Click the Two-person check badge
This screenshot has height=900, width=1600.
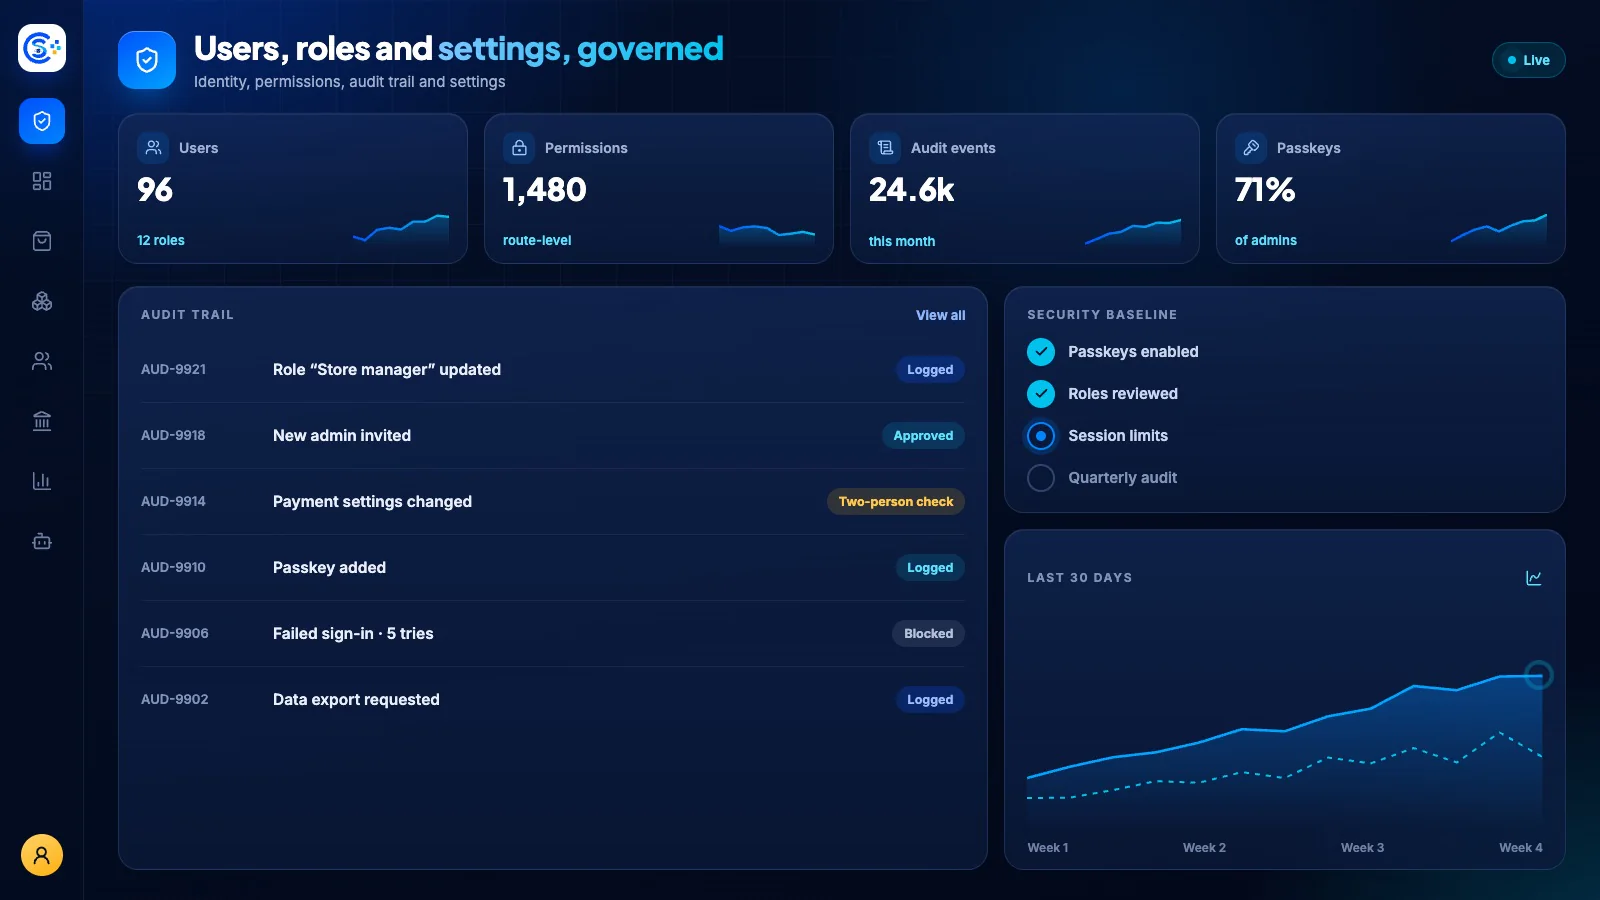(x=896, y=502)
